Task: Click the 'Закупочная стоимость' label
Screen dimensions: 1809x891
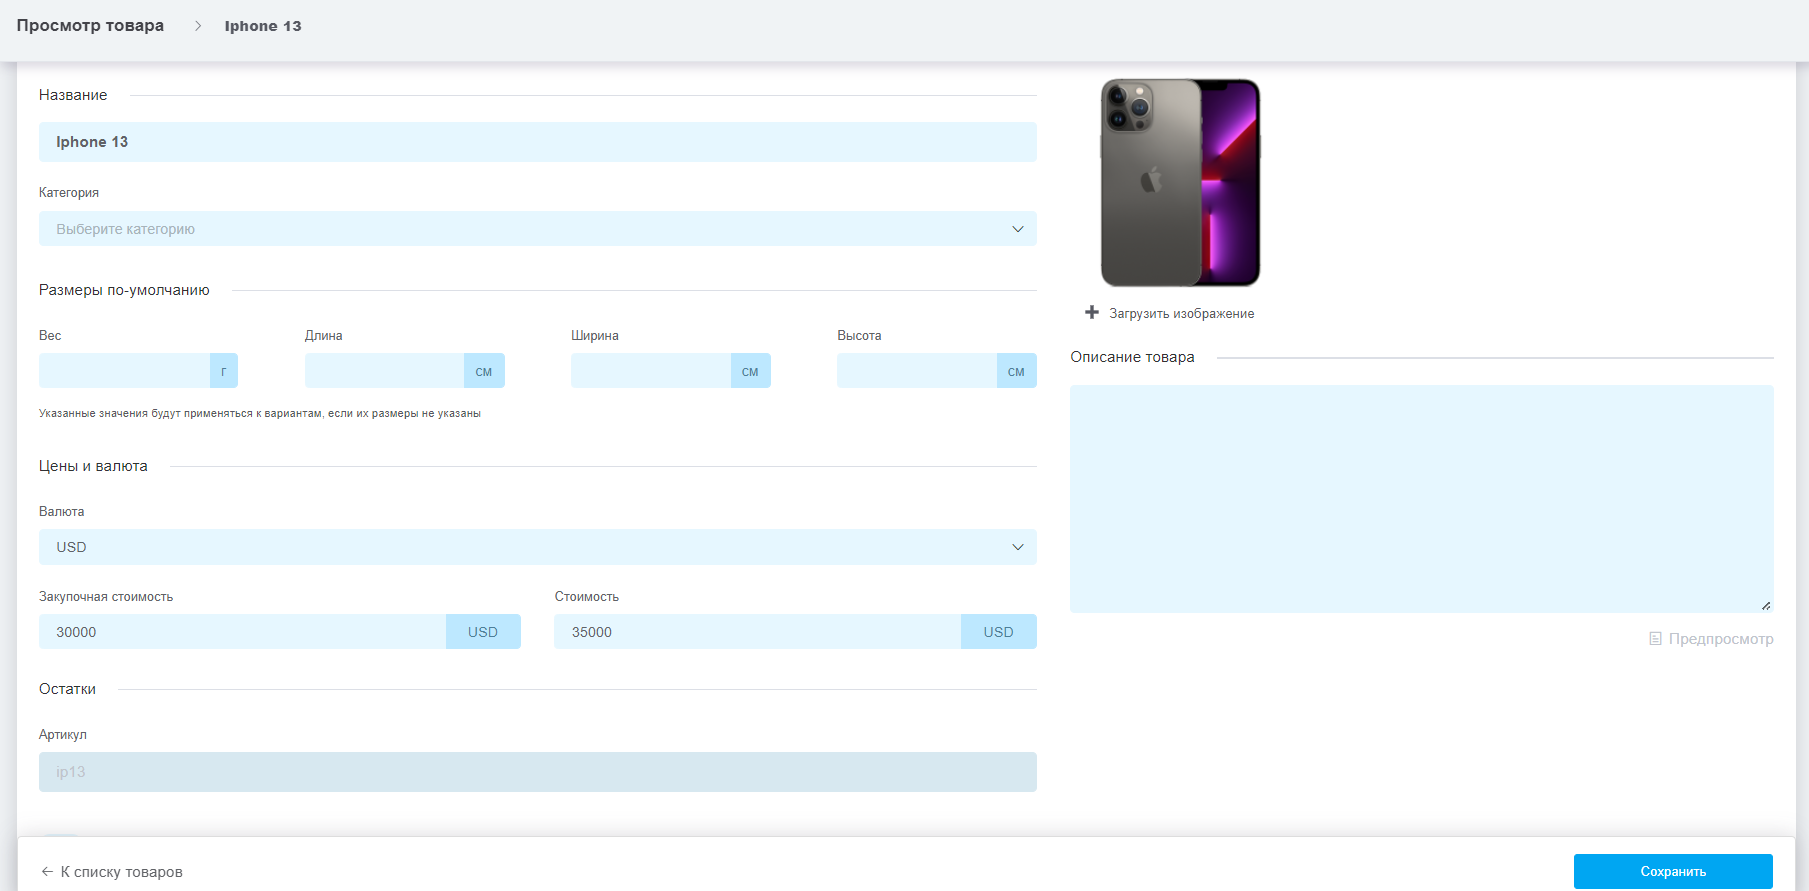Action: tap(106, 597)
